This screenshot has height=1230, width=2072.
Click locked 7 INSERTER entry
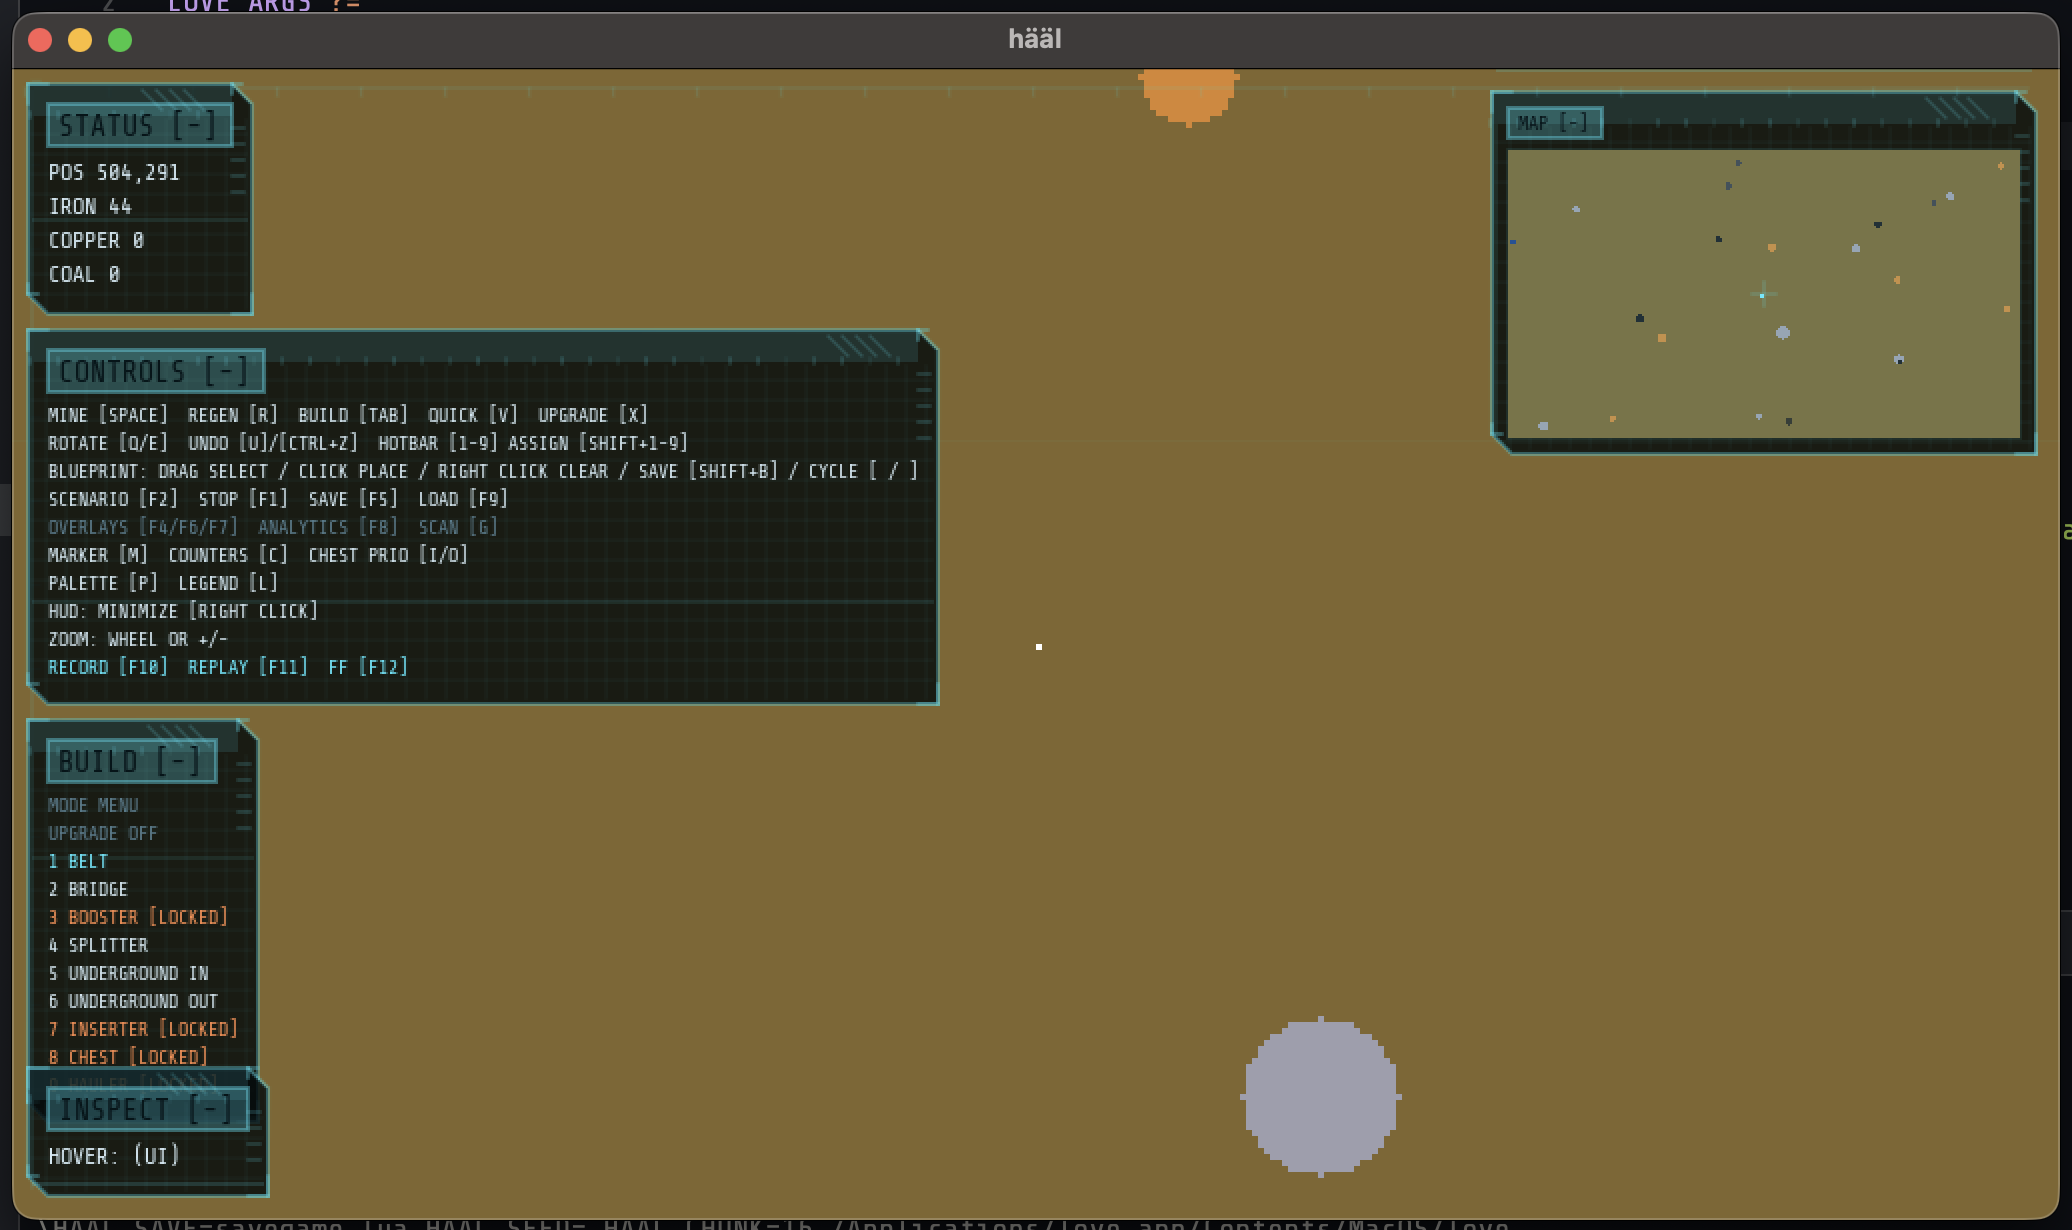(143, 1029)
